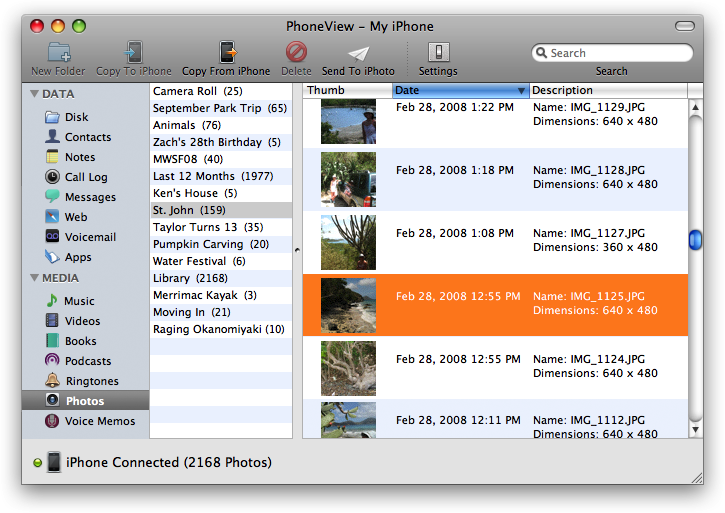Click thumbnail of highlighted IMG_1125.JPG
The height and width of the screenshot is (513, 725).
tap(348, 305)
